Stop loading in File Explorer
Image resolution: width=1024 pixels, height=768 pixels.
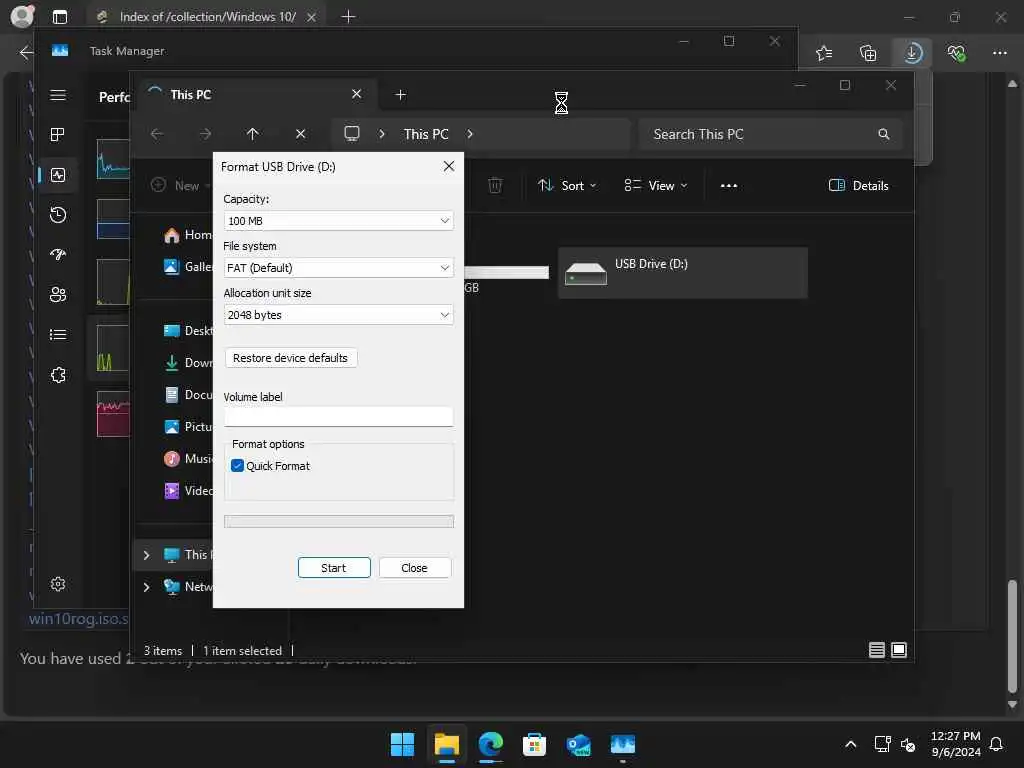[x=300, y=134]
